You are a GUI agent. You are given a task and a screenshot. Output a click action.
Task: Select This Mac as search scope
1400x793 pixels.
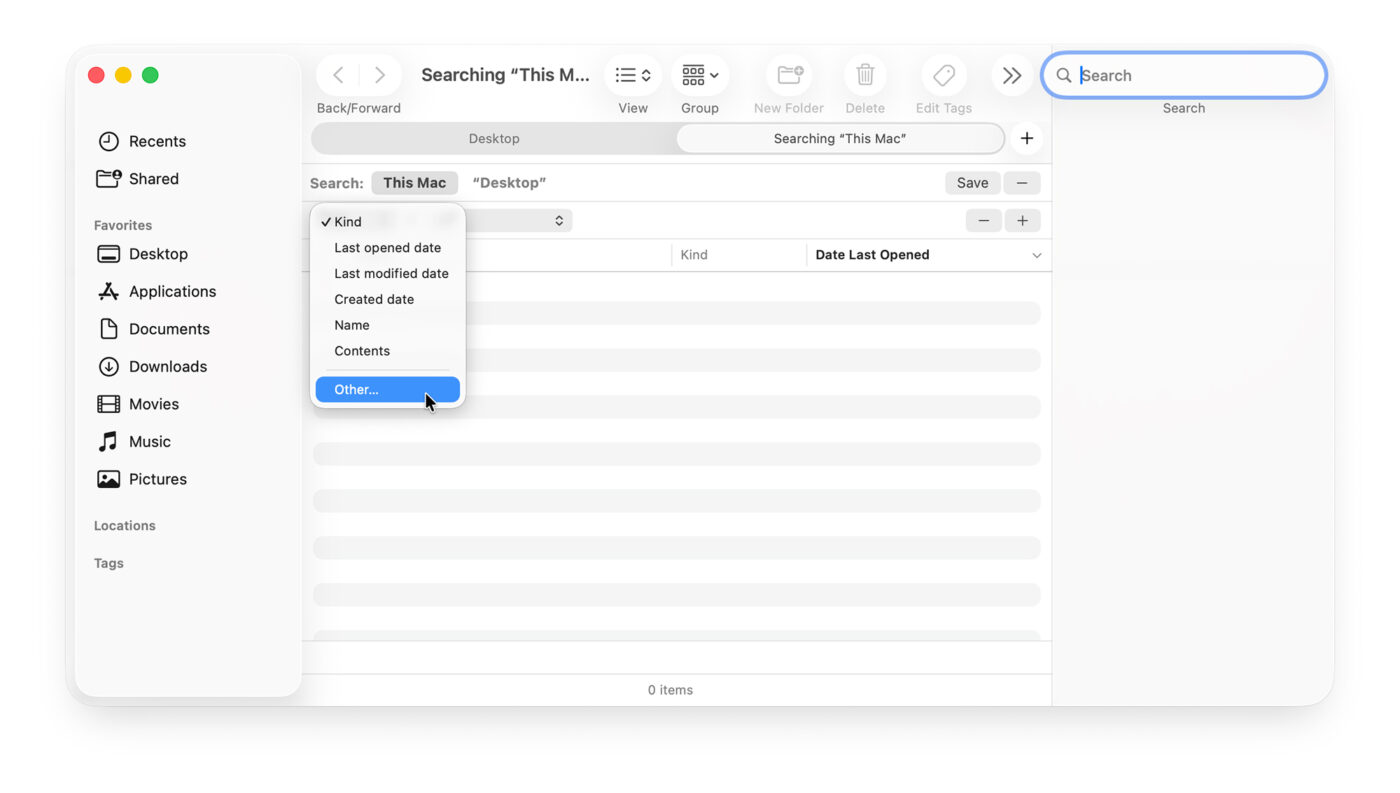[414, 182]
